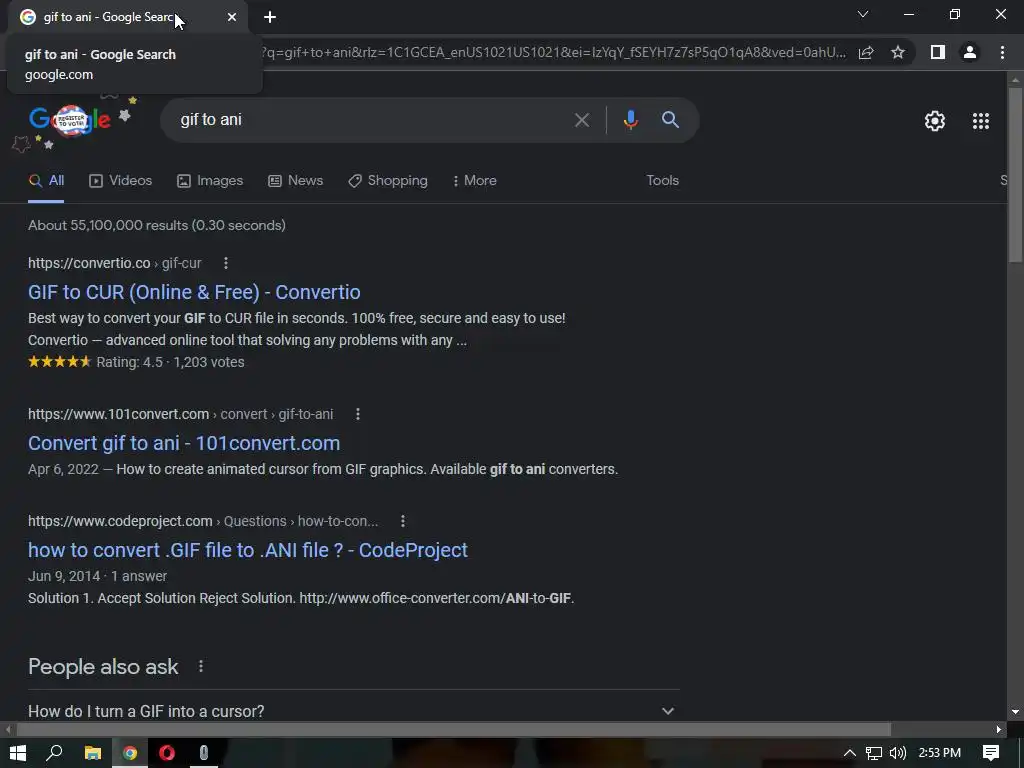Open 'GIF to CUR (Online & Free) - Convertio' link

click(194, 292)
